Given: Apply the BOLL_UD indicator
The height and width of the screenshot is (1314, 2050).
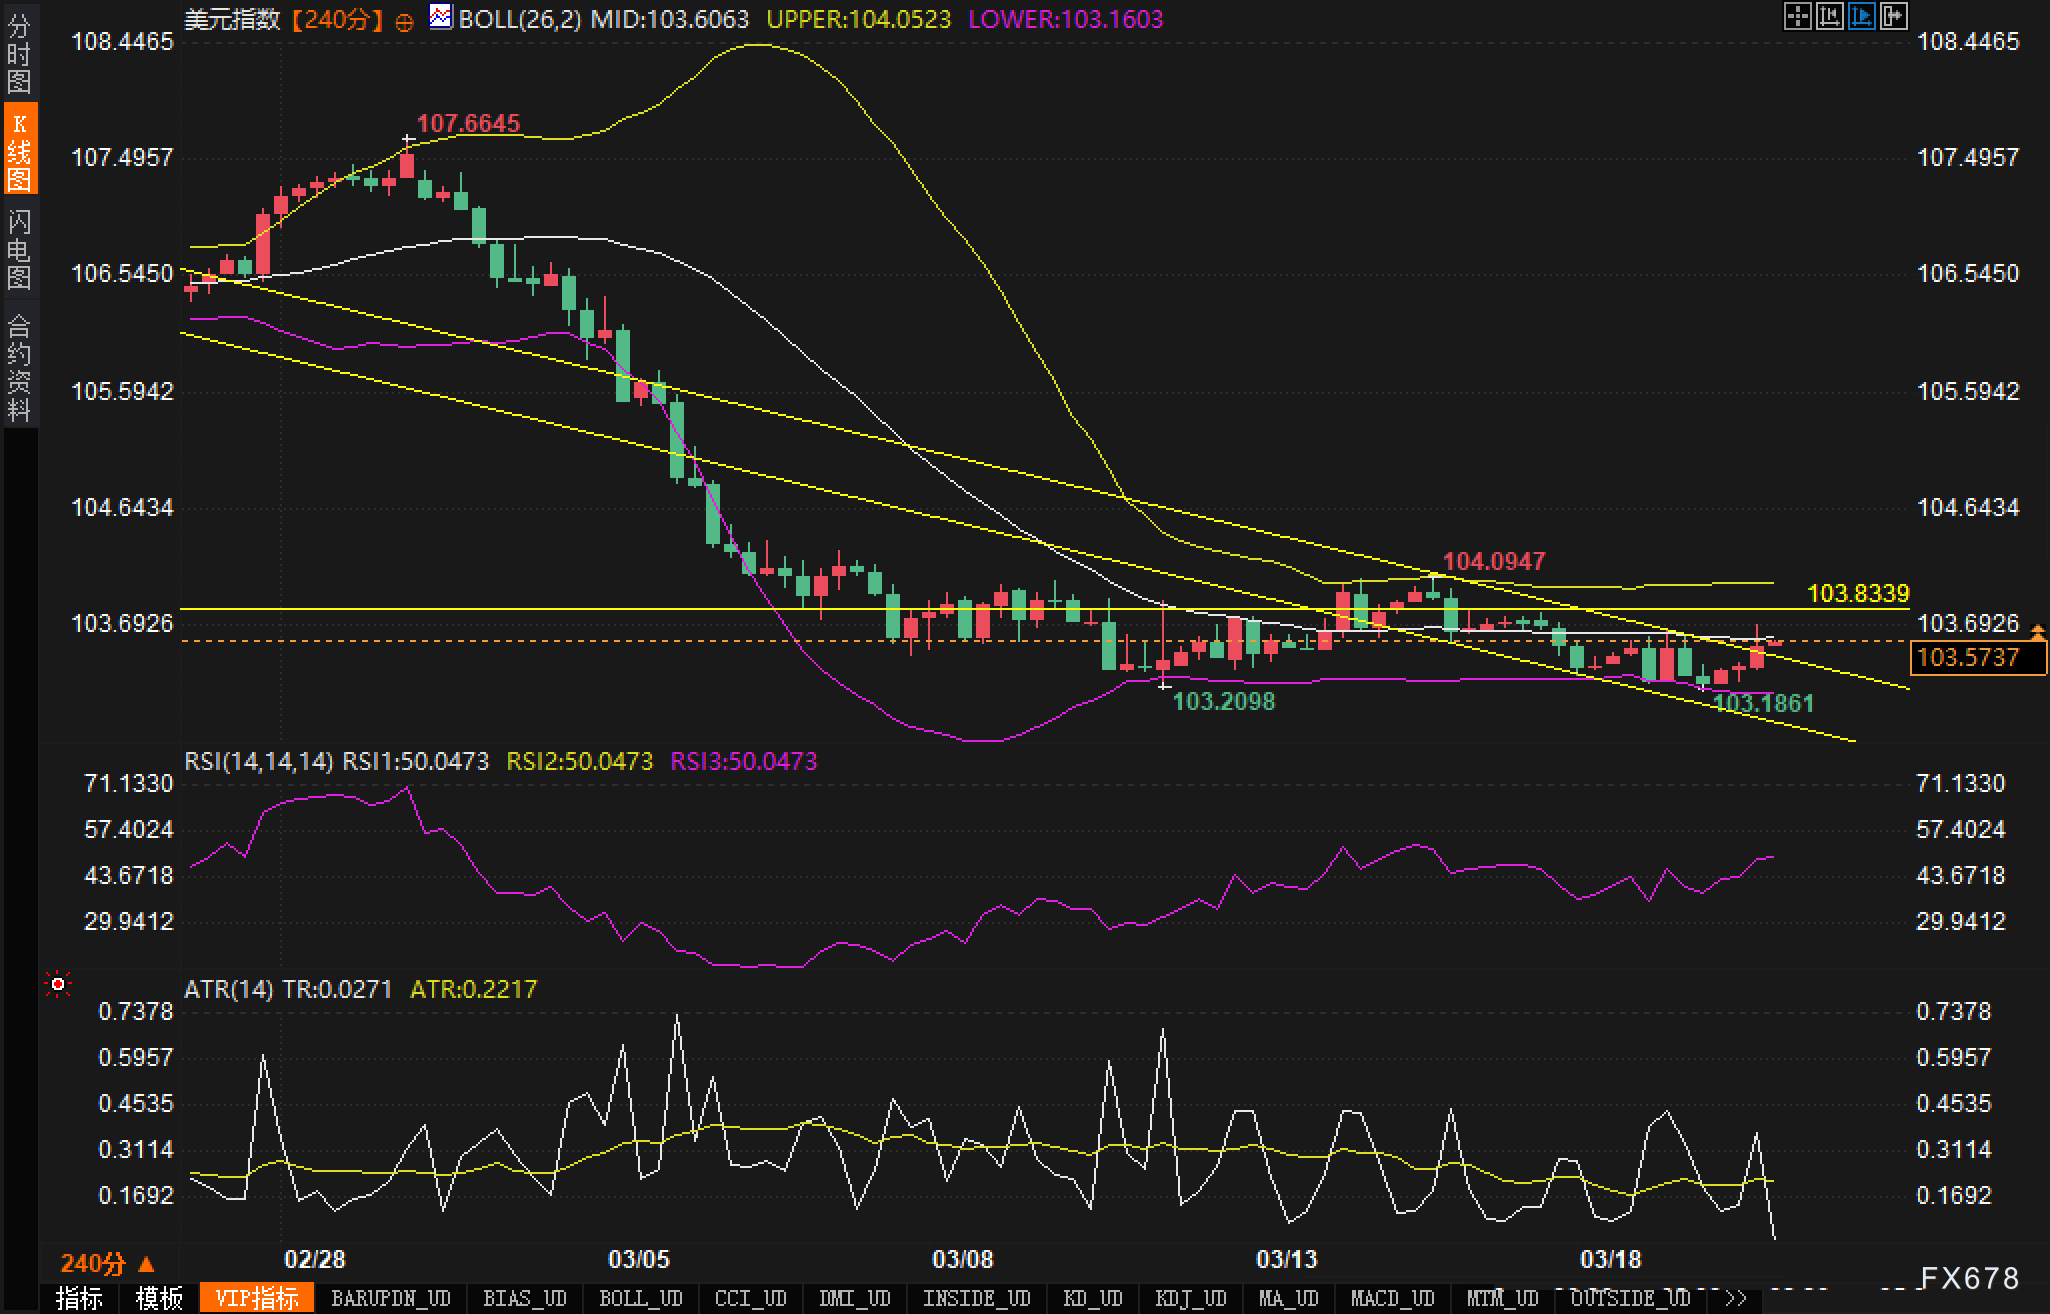Looking at the screenshot, I should (x=640, y=1298).
